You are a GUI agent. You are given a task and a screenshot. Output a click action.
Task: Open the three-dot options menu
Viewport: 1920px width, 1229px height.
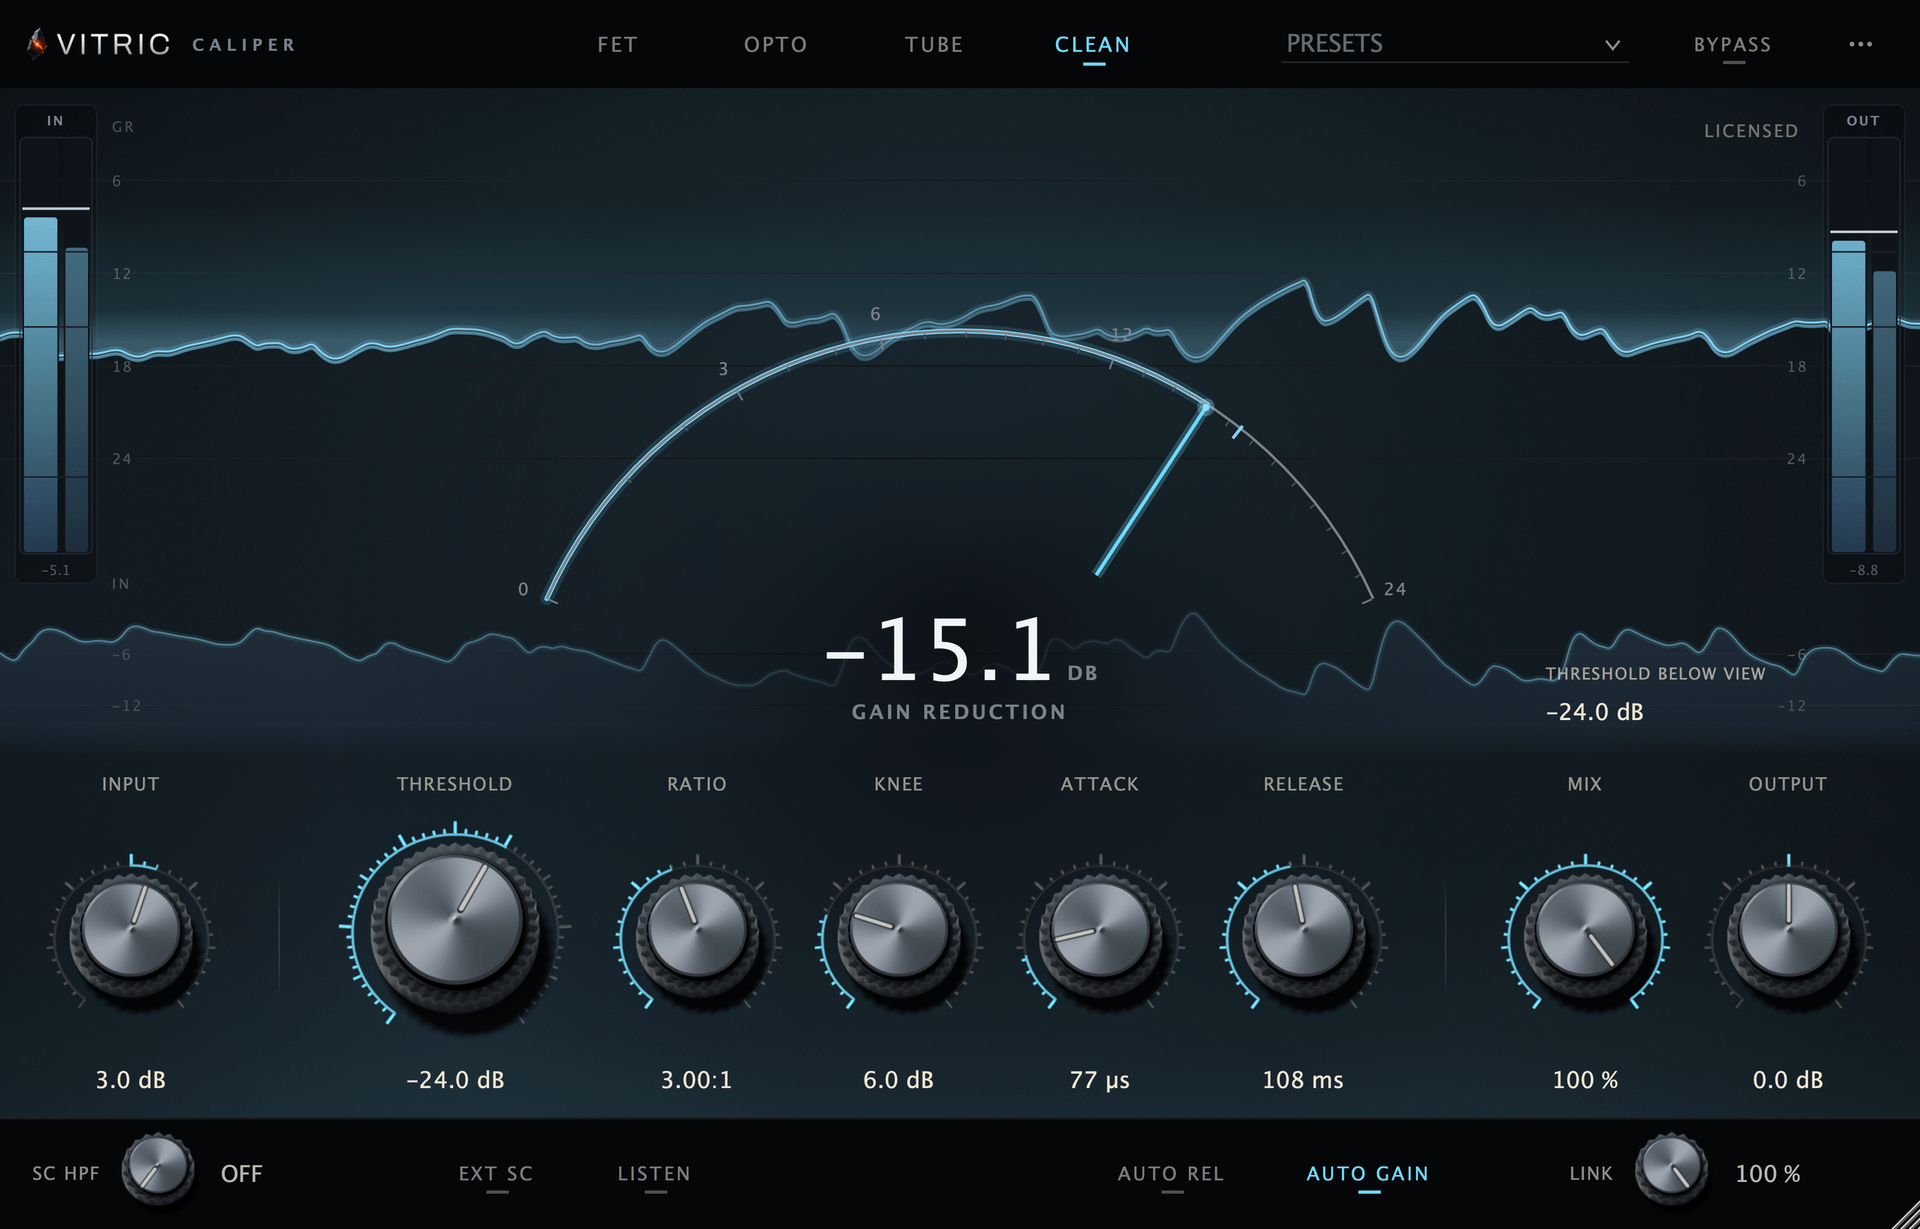1860,44
